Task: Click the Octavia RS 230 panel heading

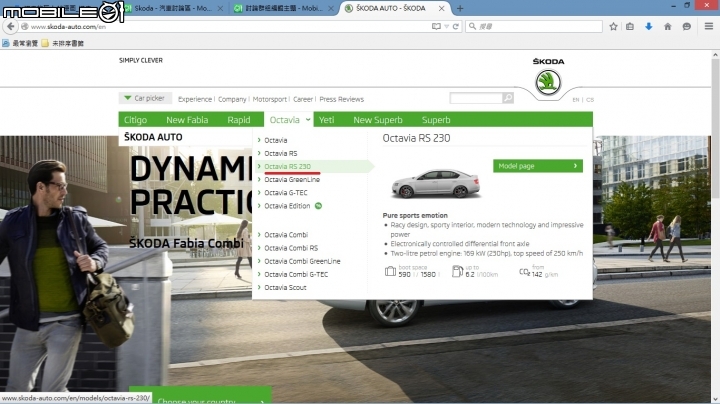Action: (416, 138)
